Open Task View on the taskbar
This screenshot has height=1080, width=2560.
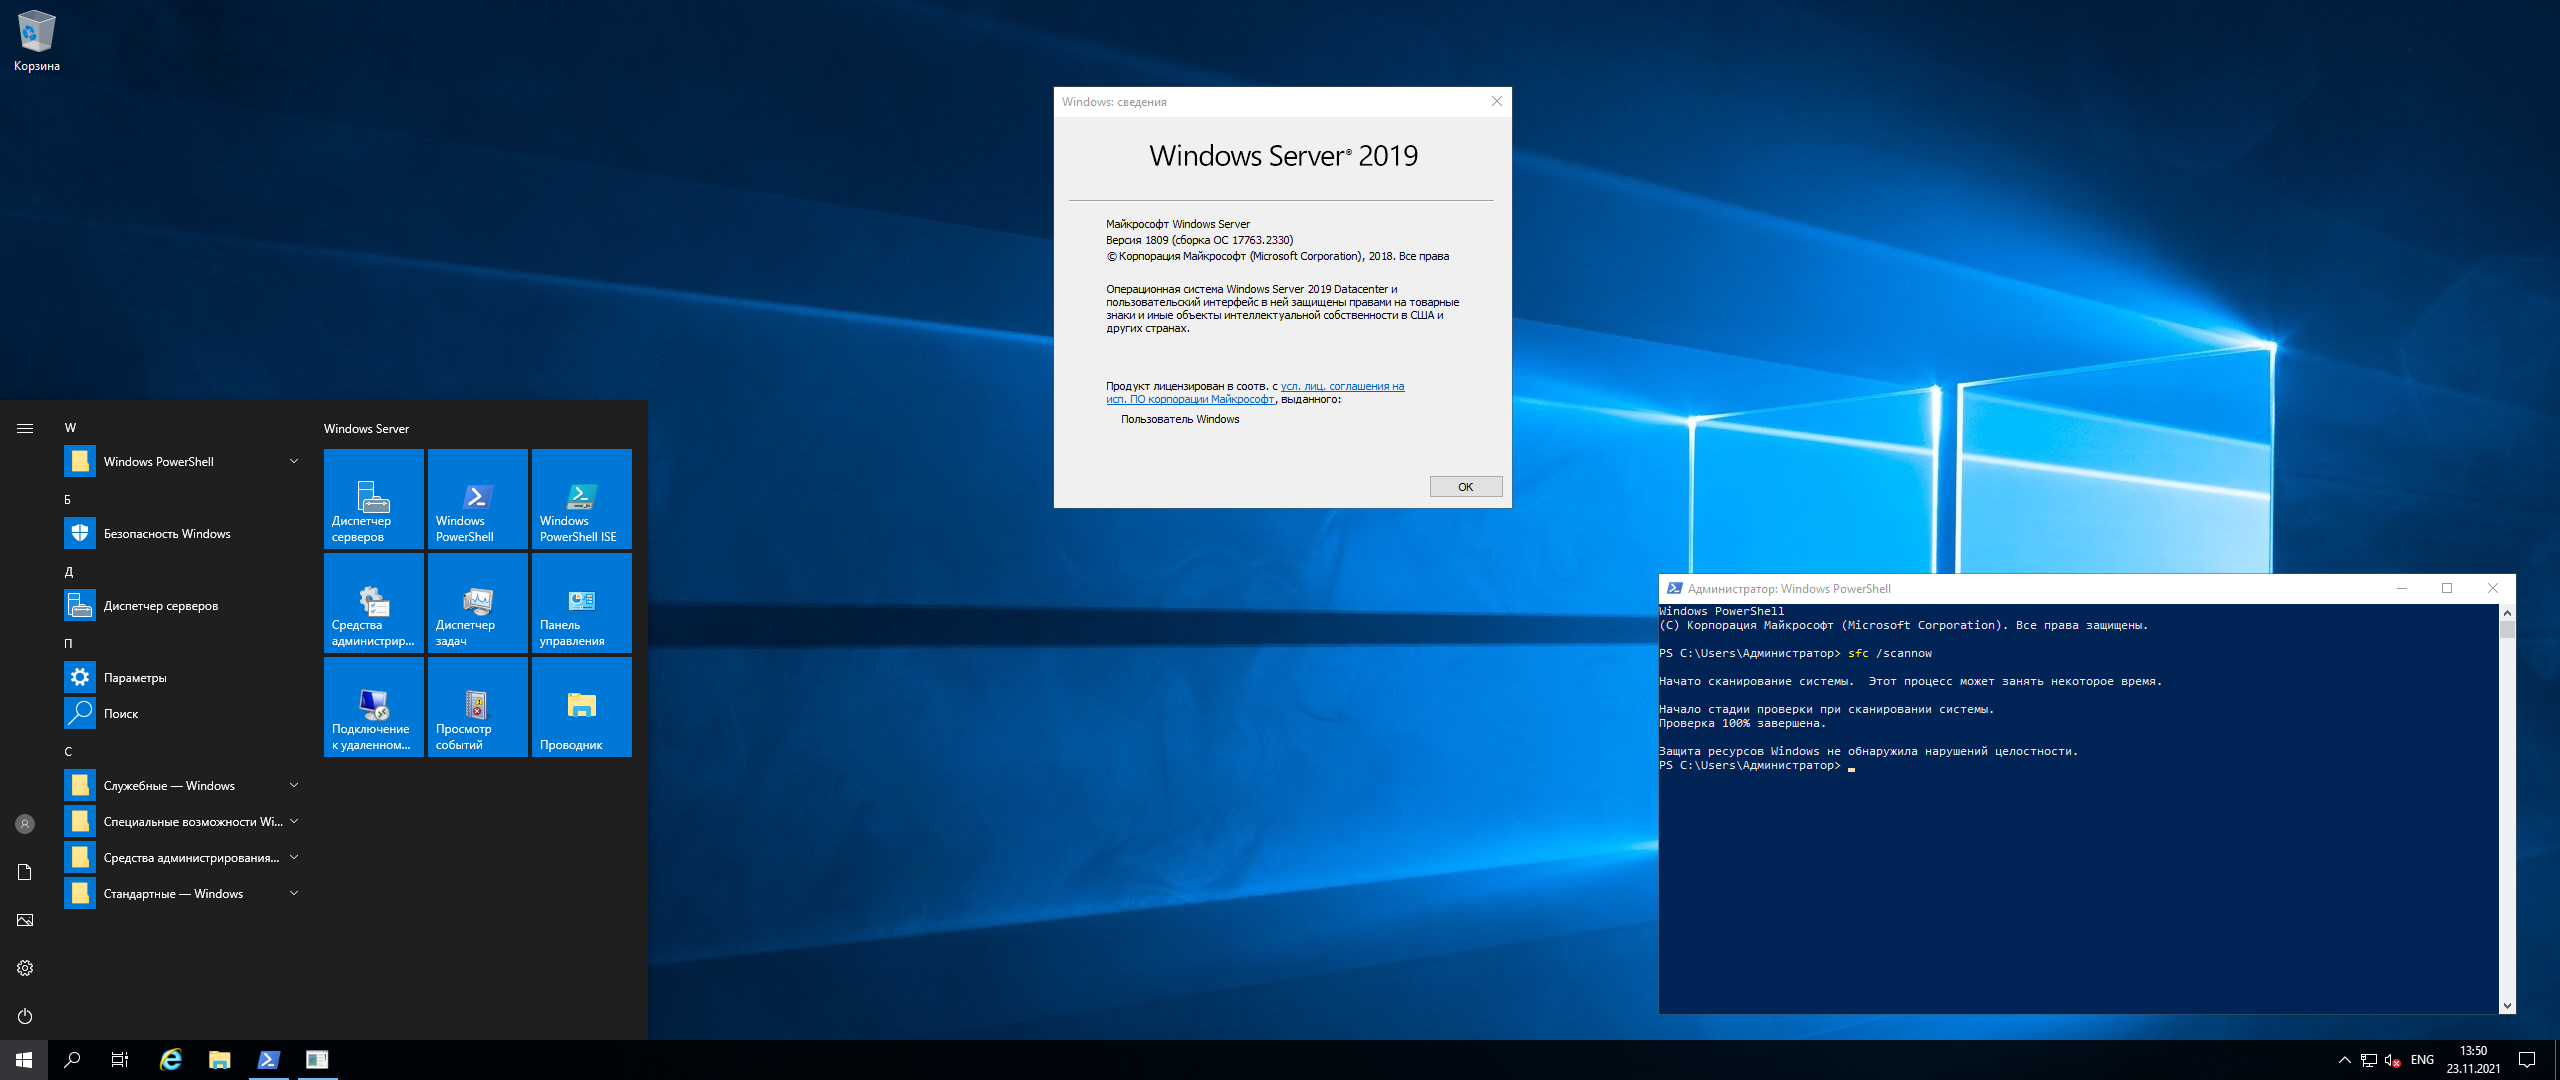[120, 1060]
